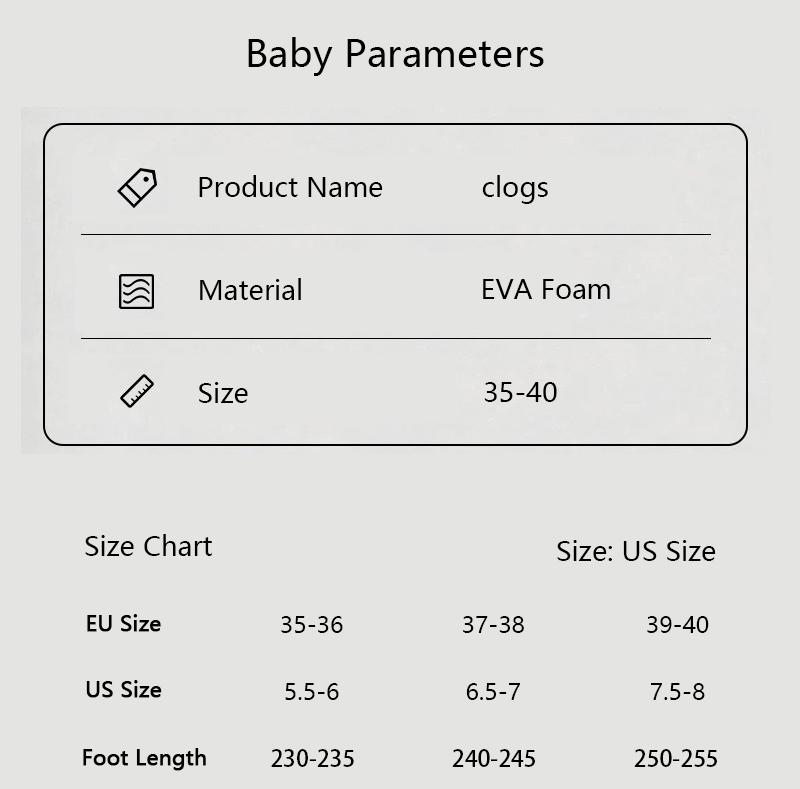
Task: Click the Baby Parameters heading
Action: pos(395,54)
